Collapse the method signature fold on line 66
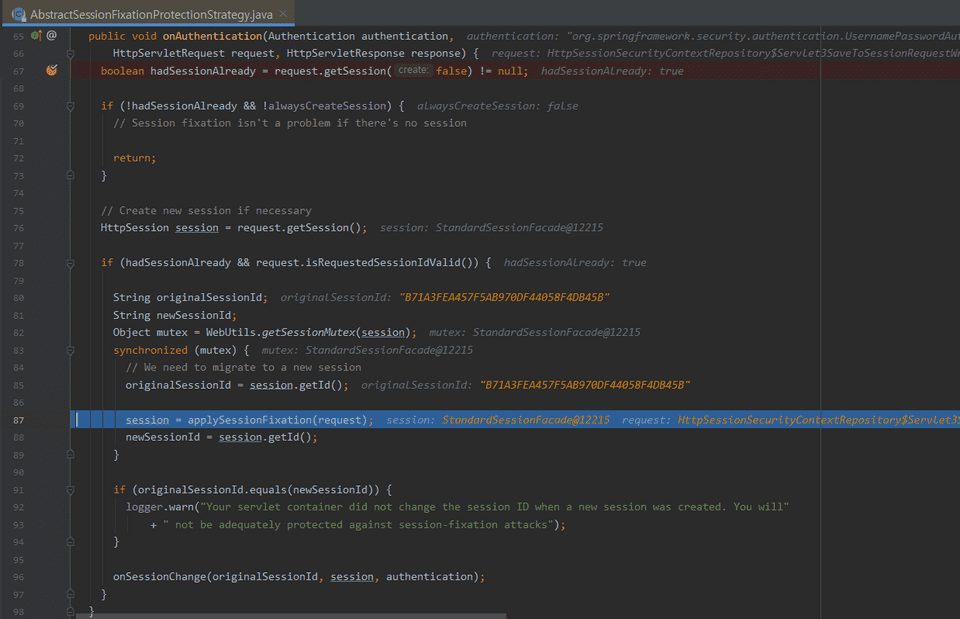This screenshot has width=960, height=619. (70, 52)
